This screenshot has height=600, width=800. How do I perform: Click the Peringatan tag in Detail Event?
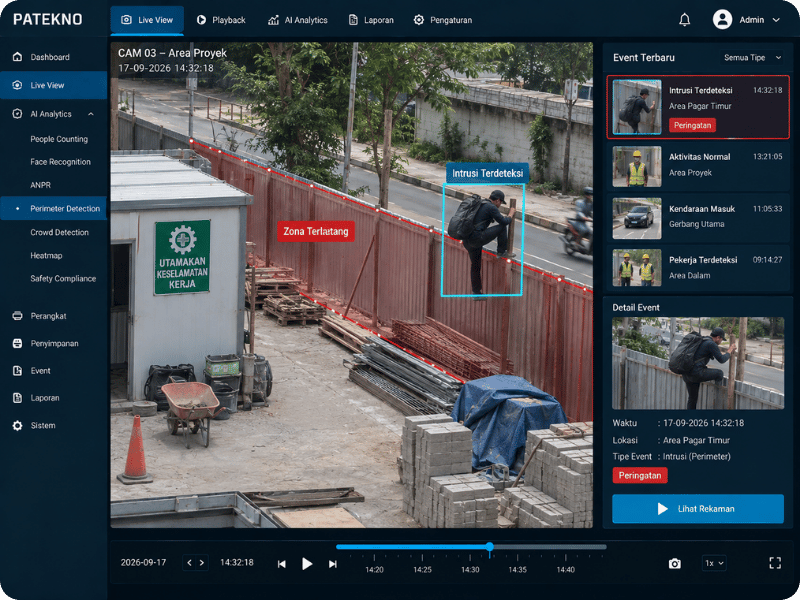point(640,476)
